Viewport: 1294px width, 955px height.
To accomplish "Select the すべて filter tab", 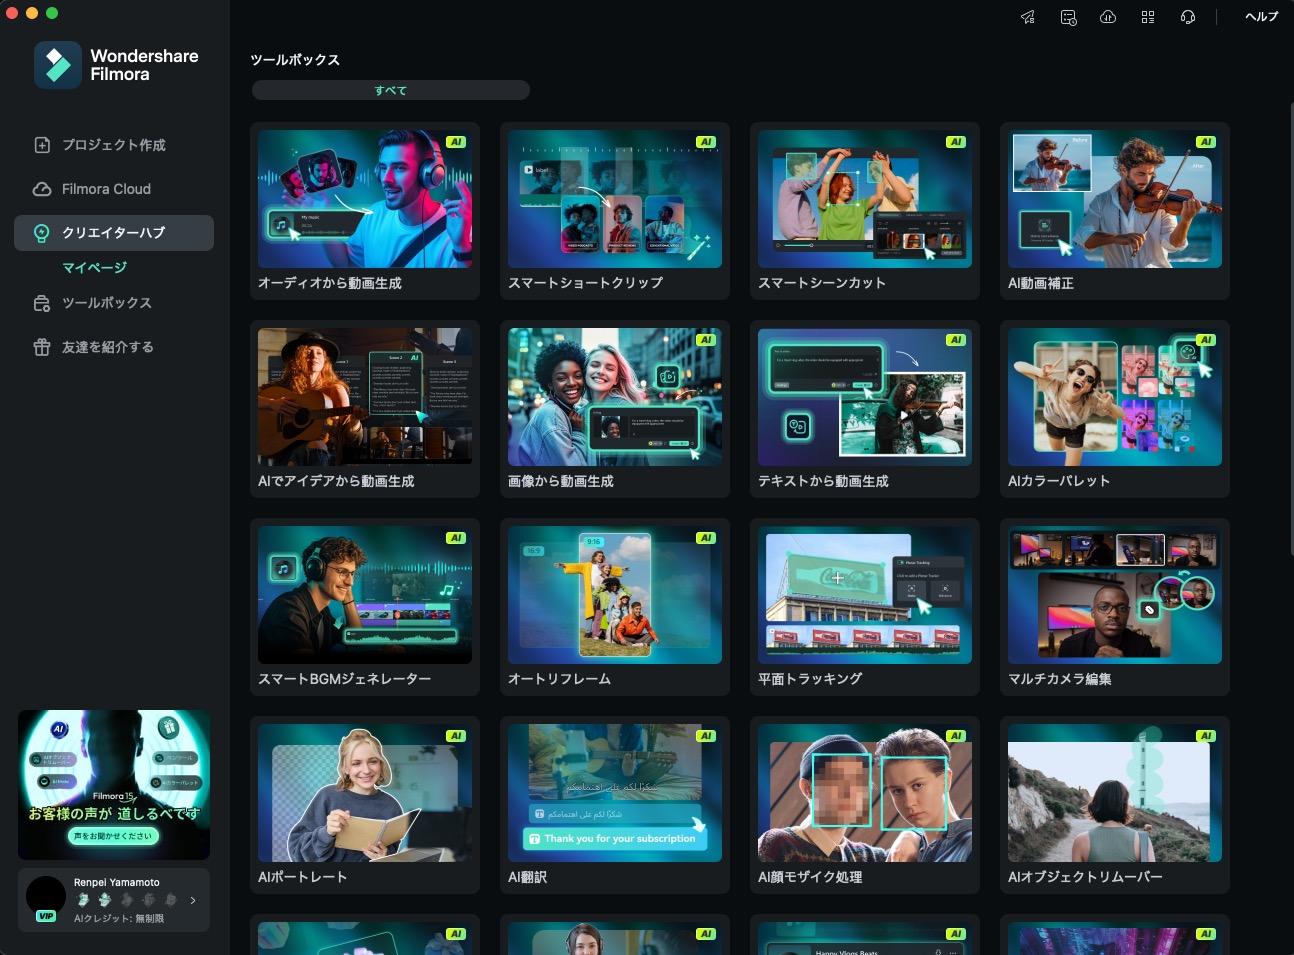I will coord(390,90).
